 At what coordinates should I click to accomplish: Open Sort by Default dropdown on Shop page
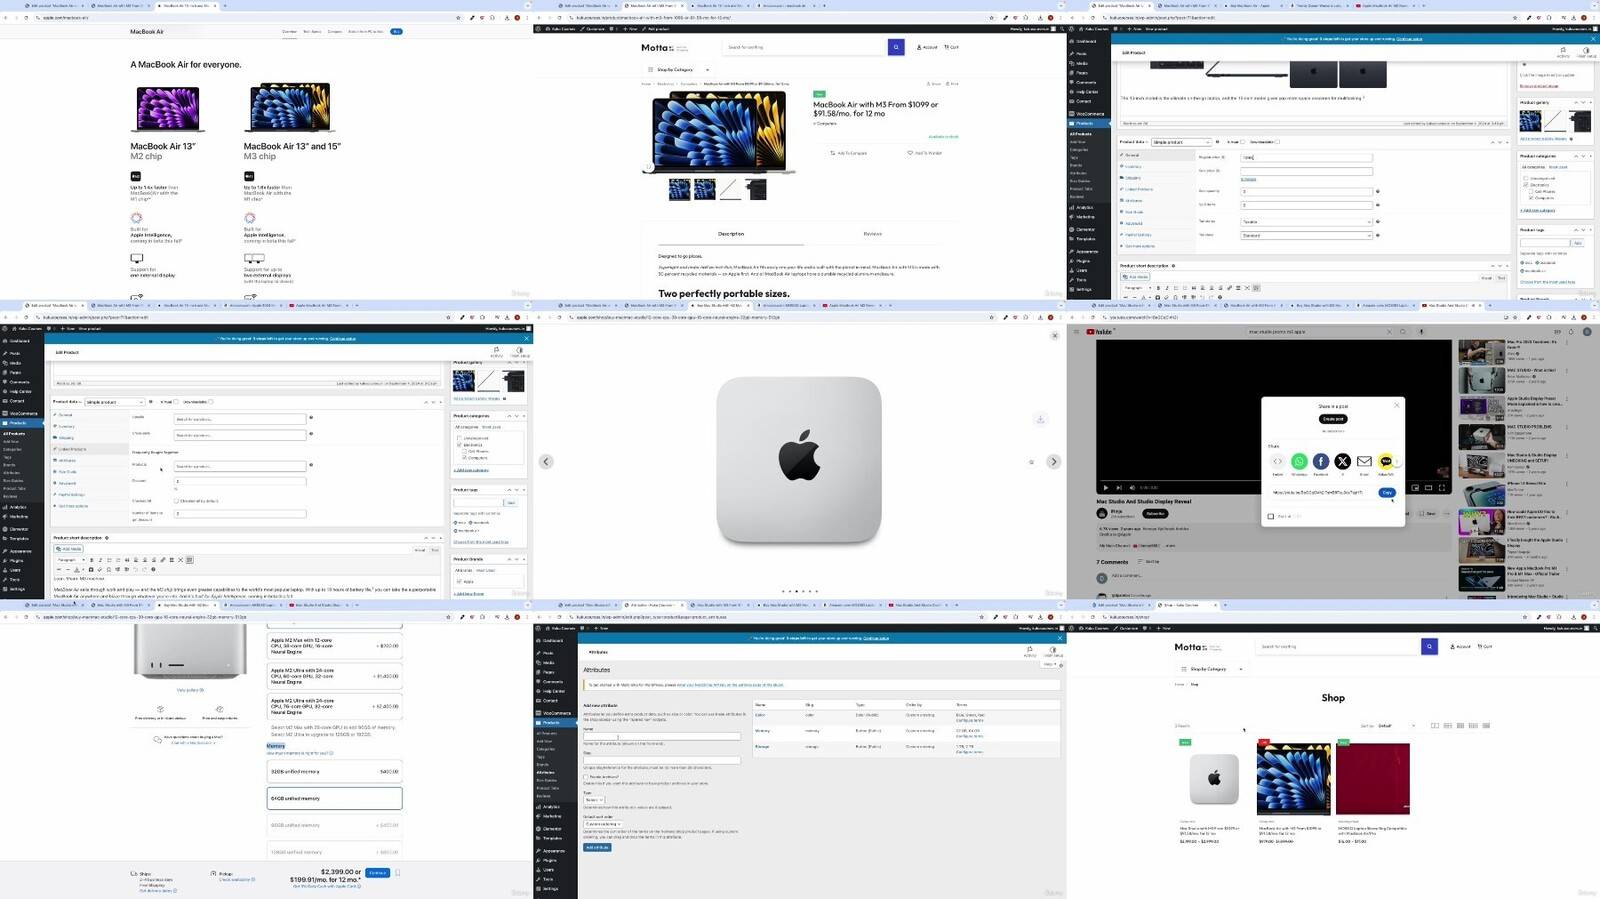(1397, 726)
